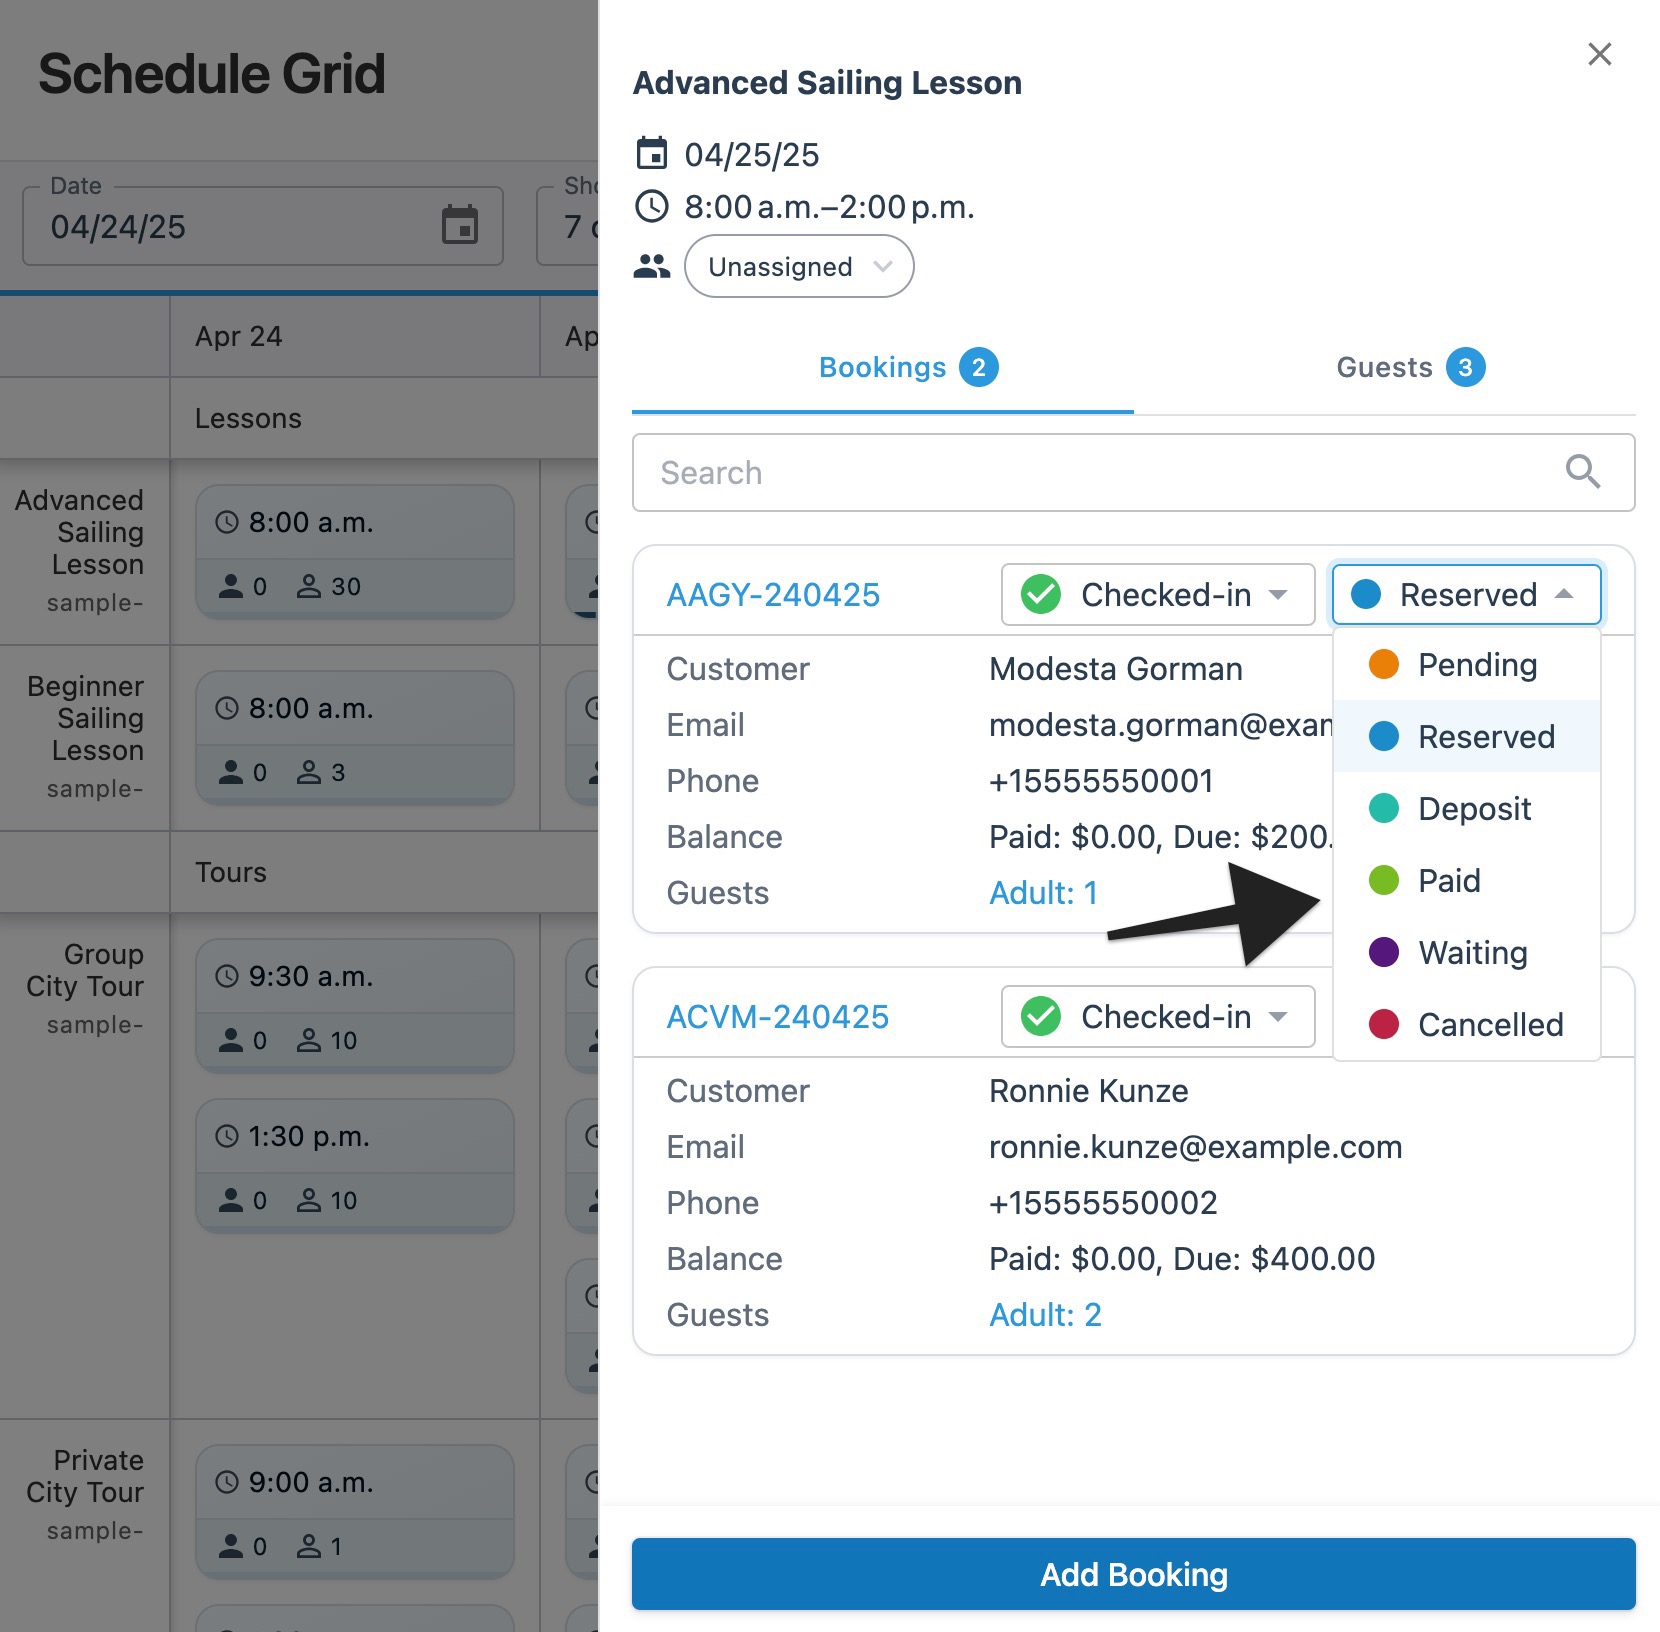Select Reserved status option in list
The height and width of the screenshot is (1632, 1660).
(1467, 737)
